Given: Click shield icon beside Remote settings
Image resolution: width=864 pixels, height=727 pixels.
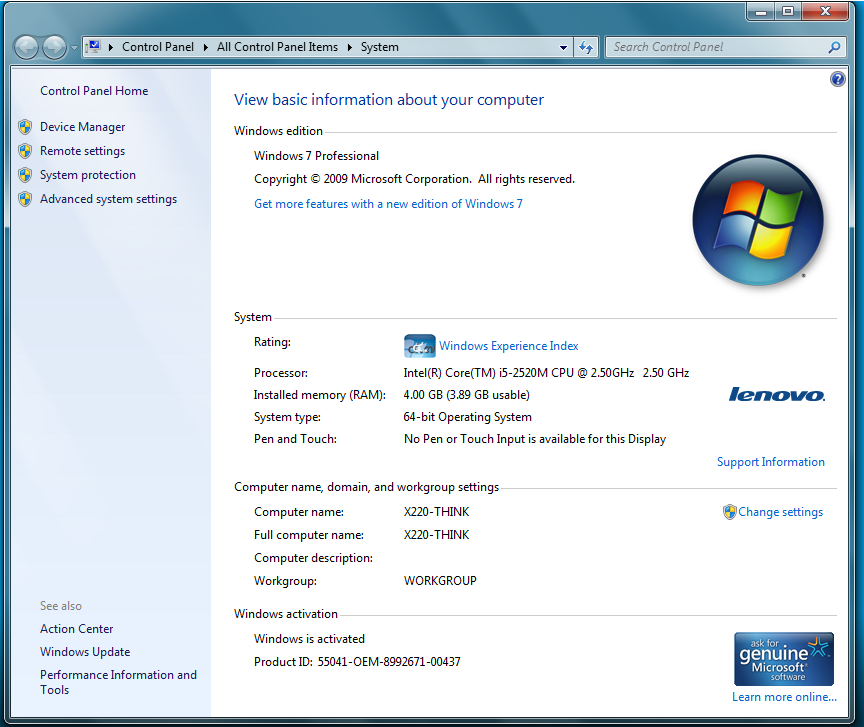Looking at the screenshot, I should point(25,150).
